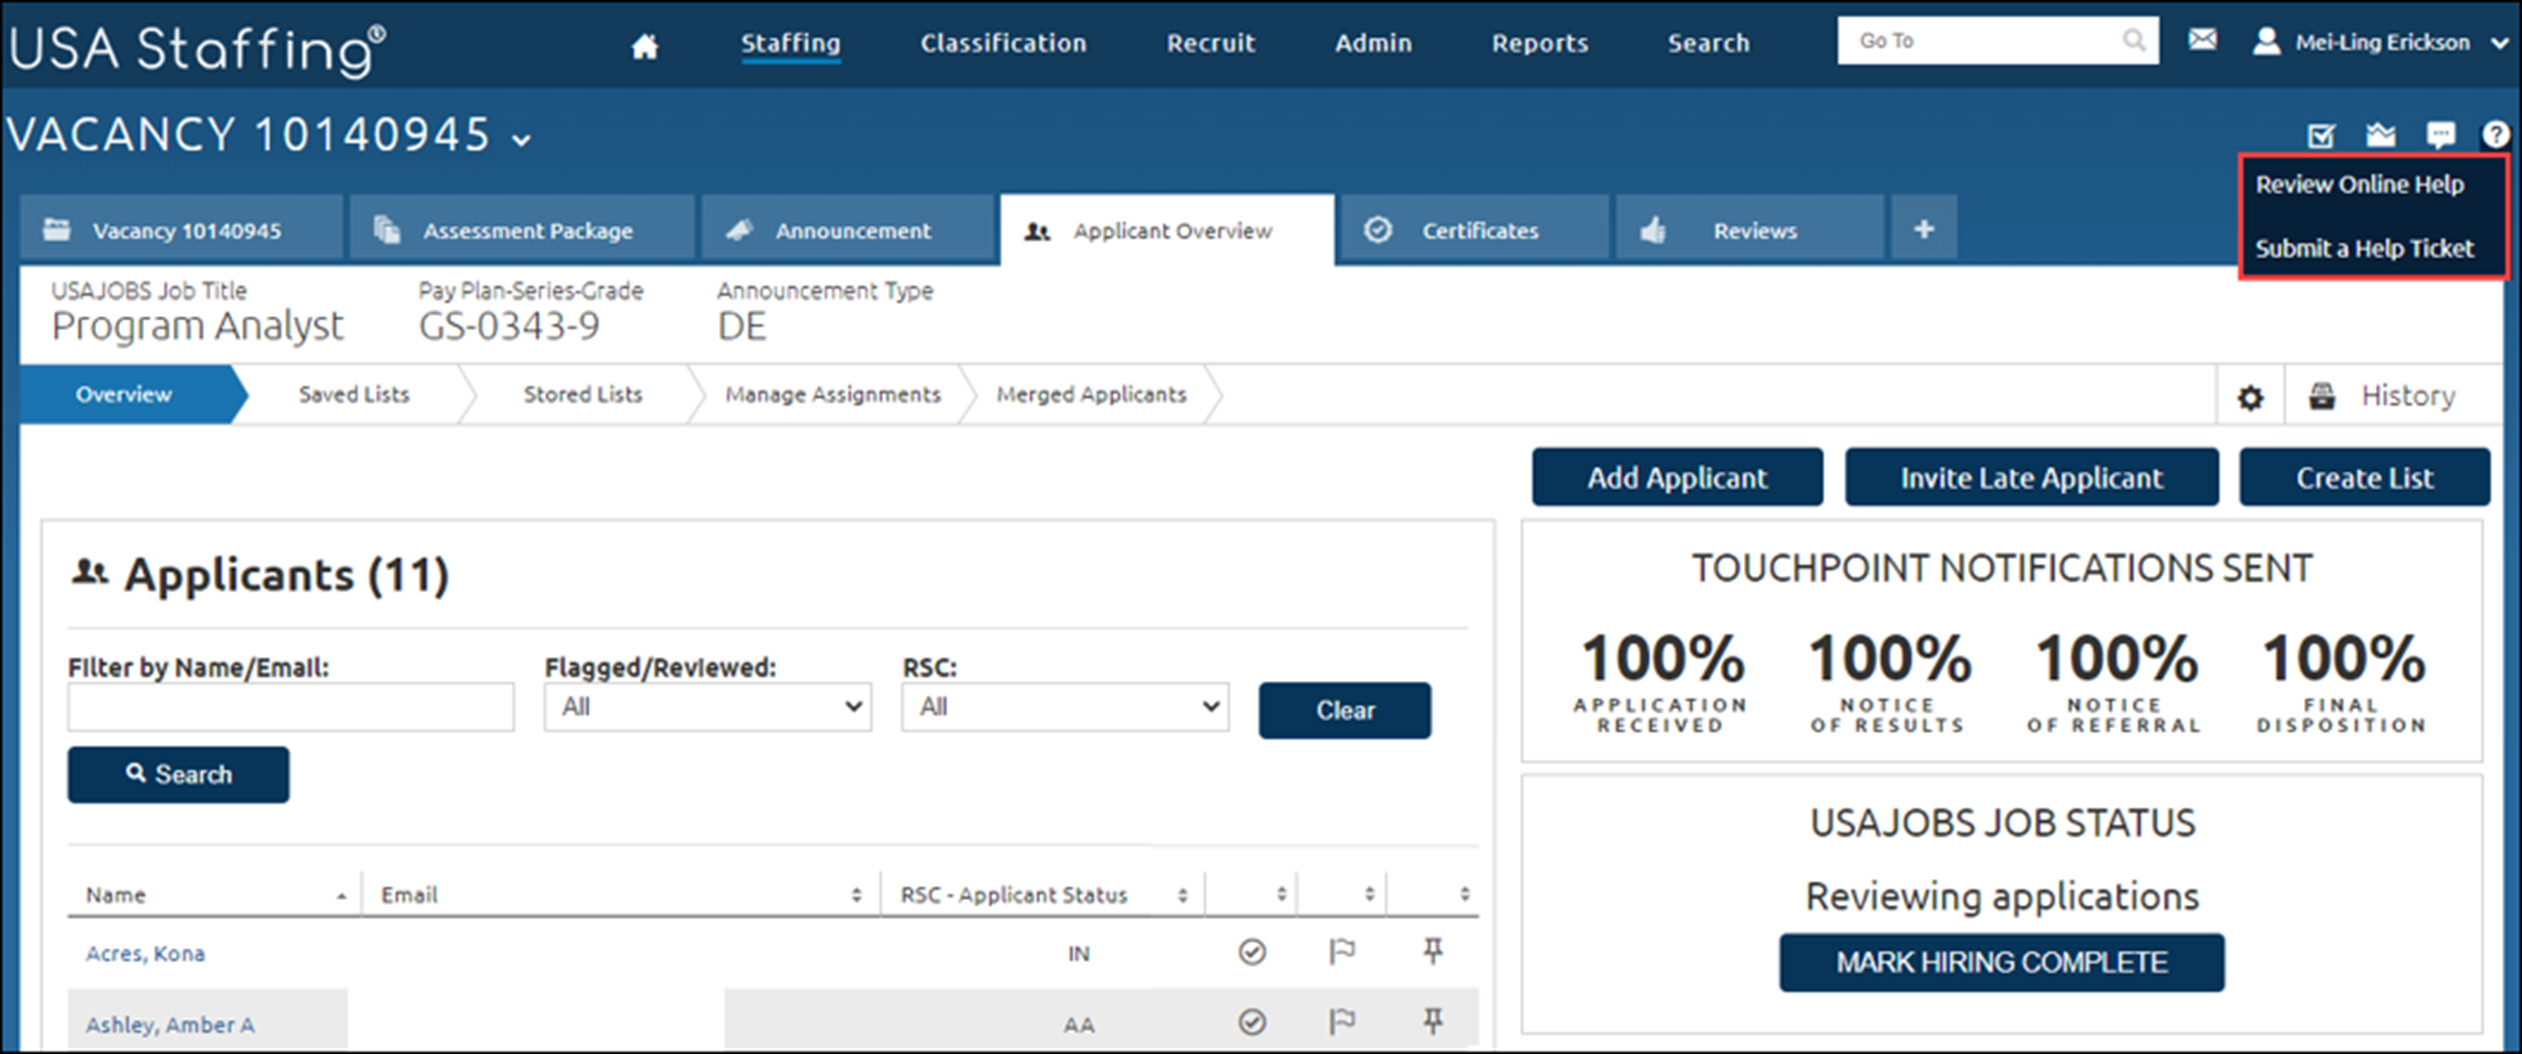Click the Add Applicant button
The width and height of the screenshot is (2522, 1054).
1677,477
